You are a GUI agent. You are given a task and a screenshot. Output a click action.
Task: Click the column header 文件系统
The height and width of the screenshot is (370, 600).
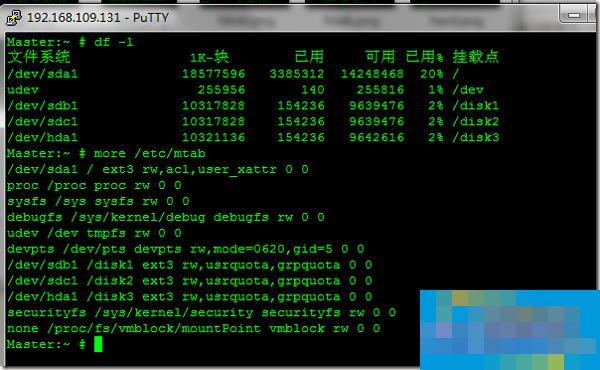point(39,57)
